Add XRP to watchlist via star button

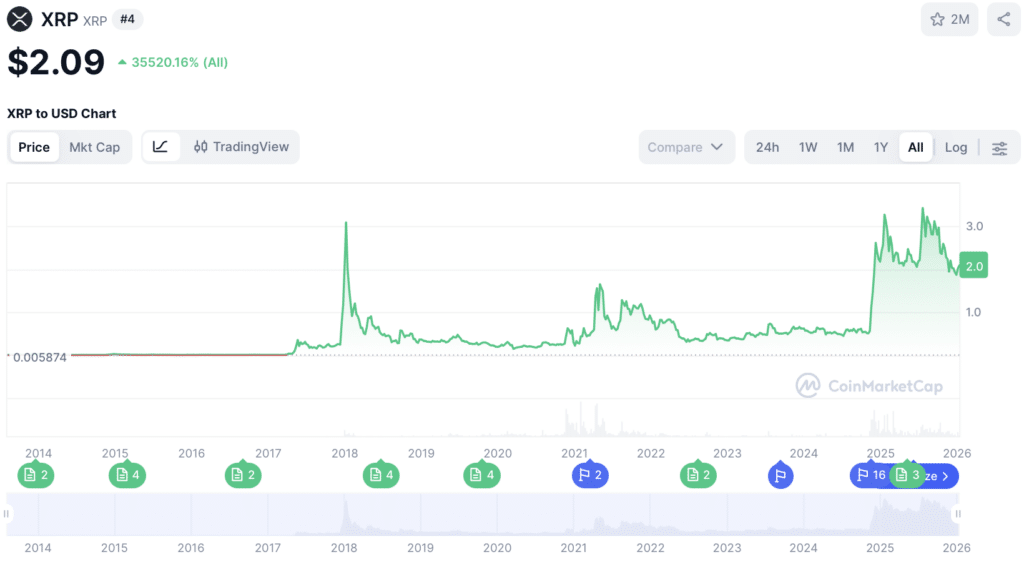click(950, 20)
